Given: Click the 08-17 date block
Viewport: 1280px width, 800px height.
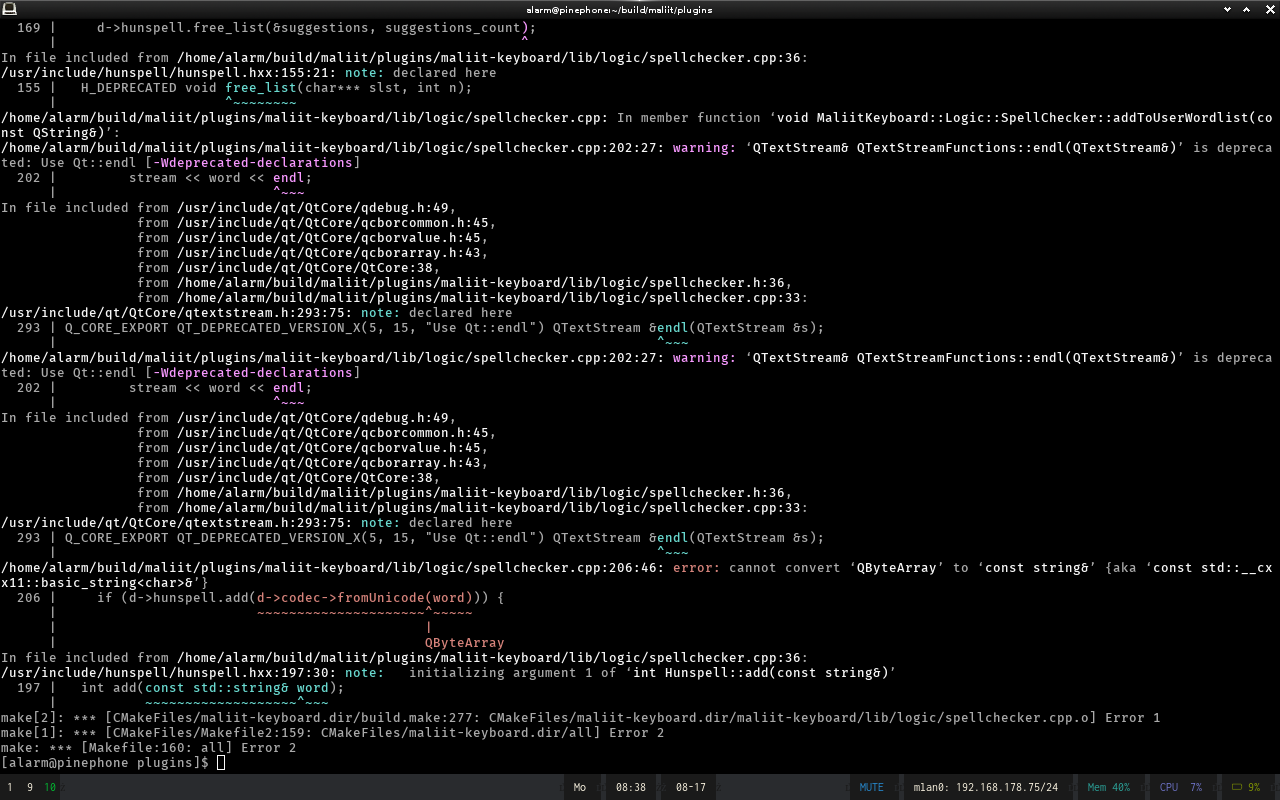Looking at the screenshot, I should point(690,787).
